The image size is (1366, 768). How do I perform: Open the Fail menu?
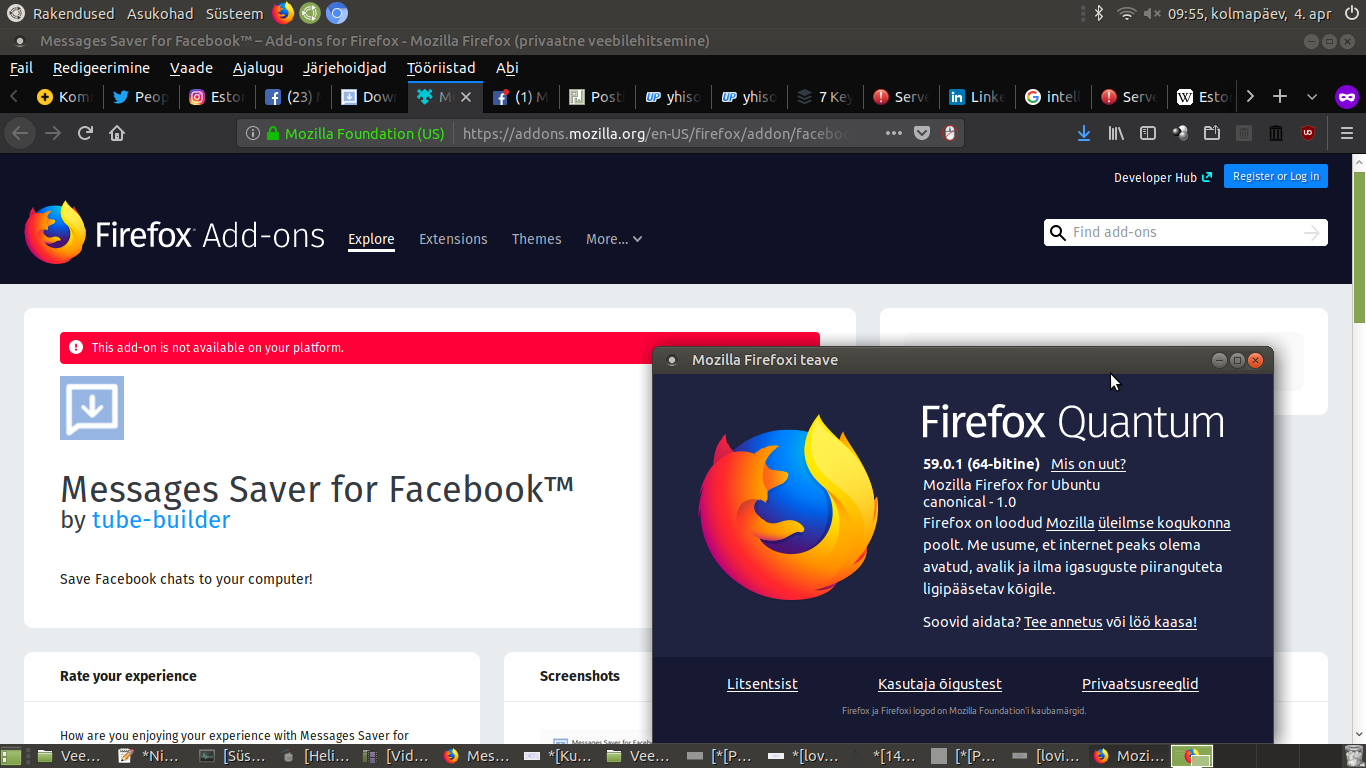21,68
